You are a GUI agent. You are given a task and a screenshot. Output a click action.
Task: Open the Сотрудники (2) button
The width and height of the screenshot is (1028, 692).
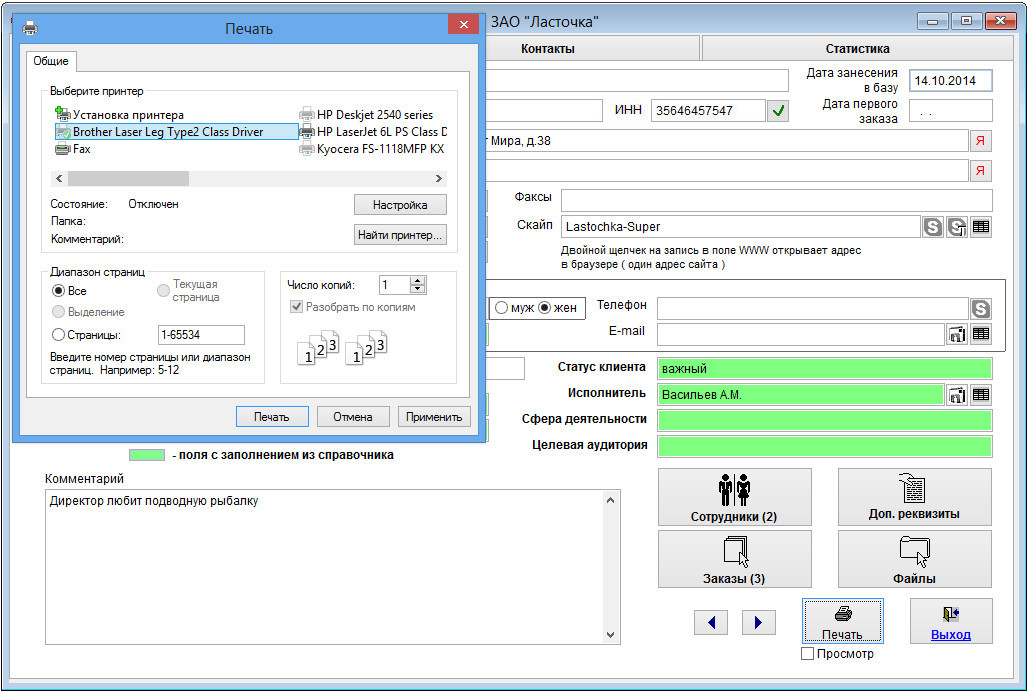coord(733,497)
